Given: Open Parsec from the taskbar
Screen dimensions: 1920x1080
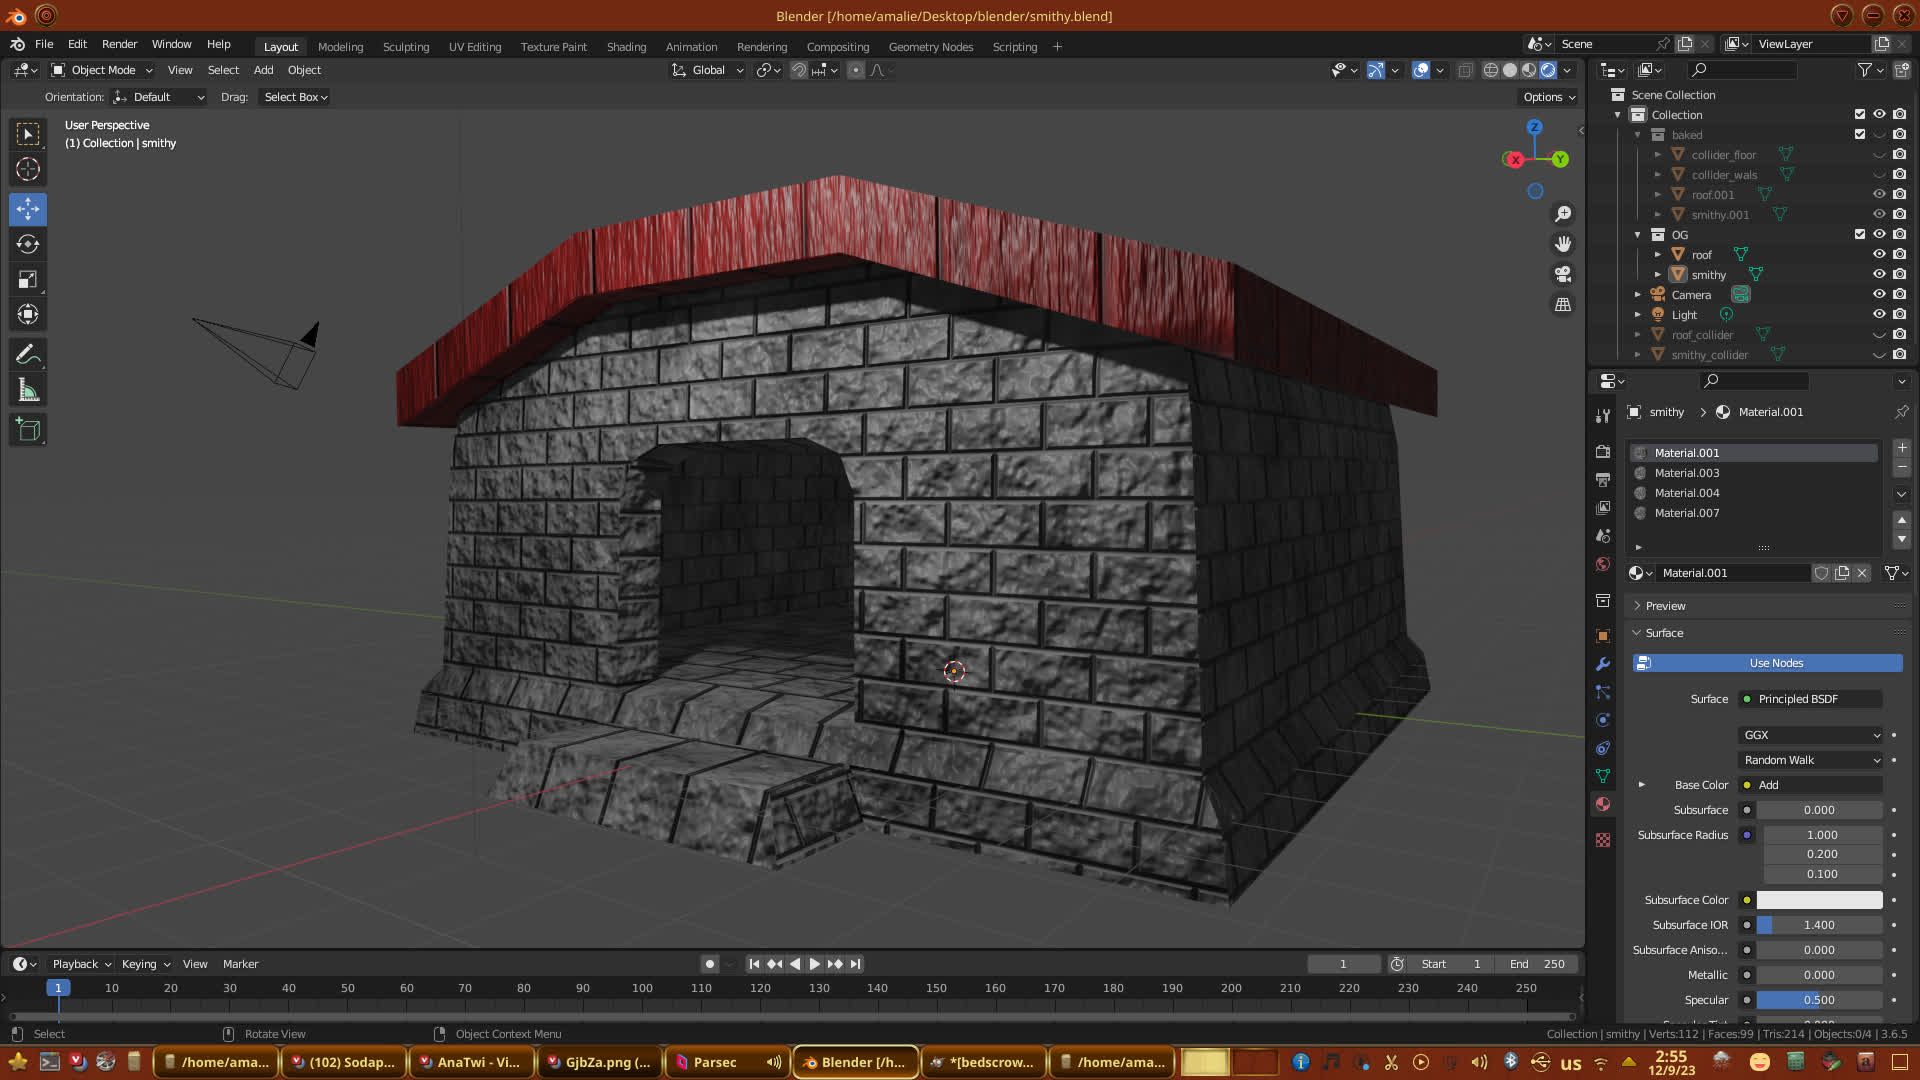Looking at the screenshot, I should click(x=714, y=1062).
